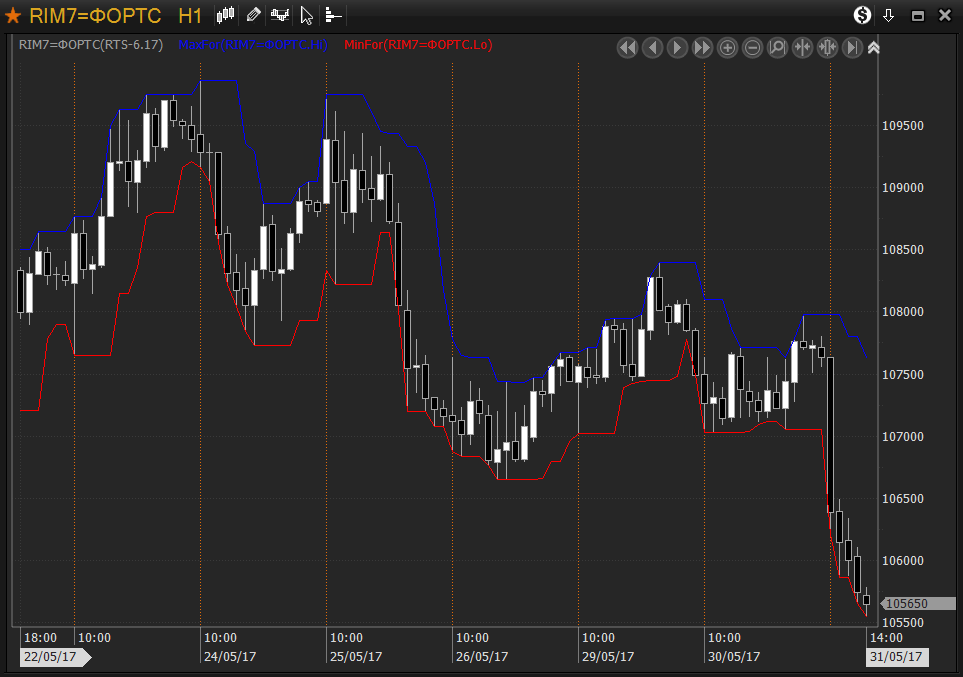Open the candlestick chart type selector
This screenshot has height=677, width=963.
(x=226, y=15)
